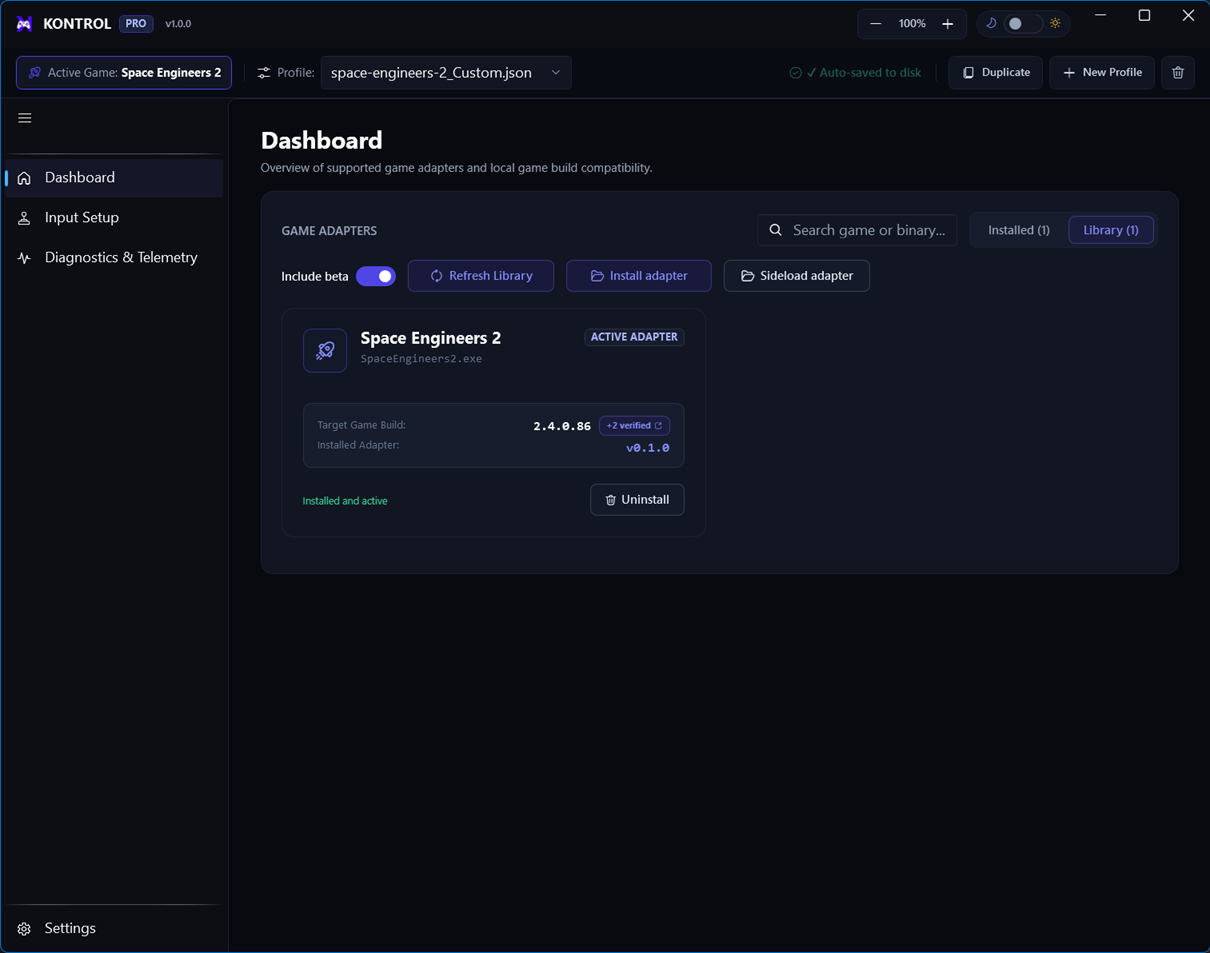
Task: Click the hamburger menu icon in sidebar
Action: pos(25,118)
